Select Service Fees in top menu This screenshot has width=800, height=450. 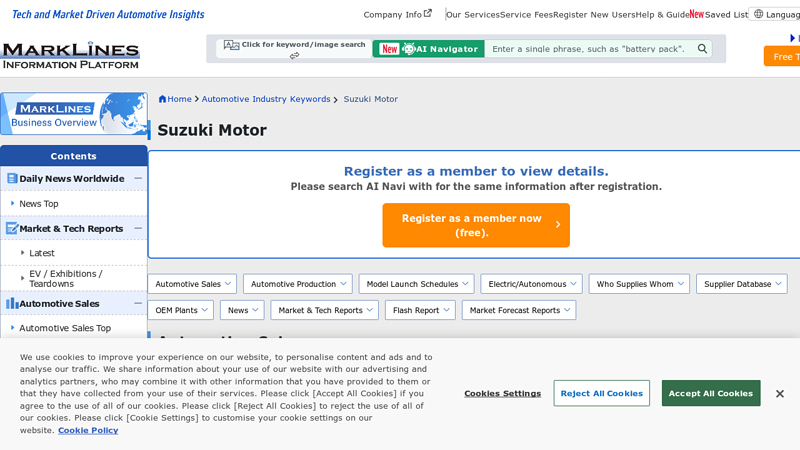[x=526, y=15]
